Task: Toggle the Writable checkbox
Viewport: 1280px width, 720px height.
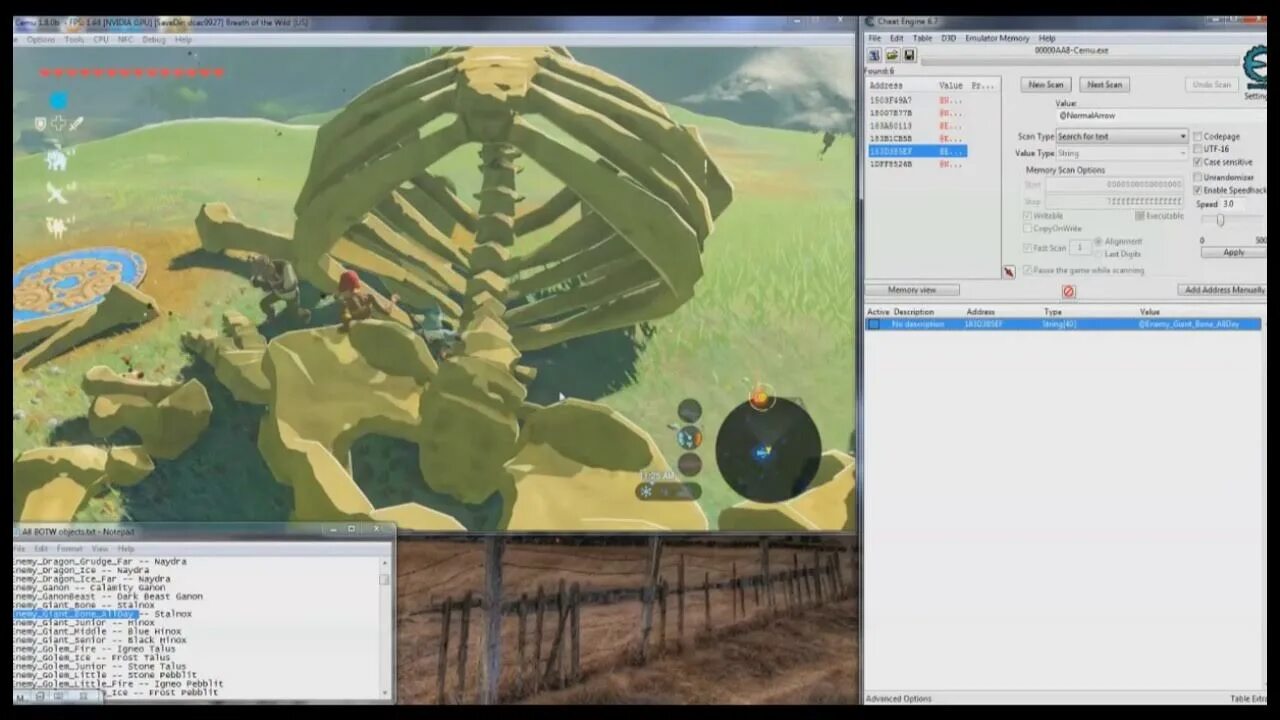Action: tap(1027, 216)
